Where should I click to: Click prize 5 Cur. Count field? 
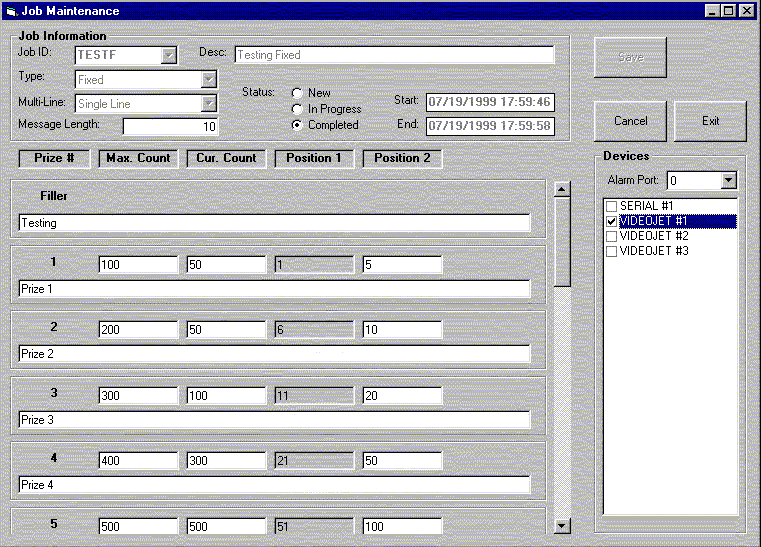point(226,526)
